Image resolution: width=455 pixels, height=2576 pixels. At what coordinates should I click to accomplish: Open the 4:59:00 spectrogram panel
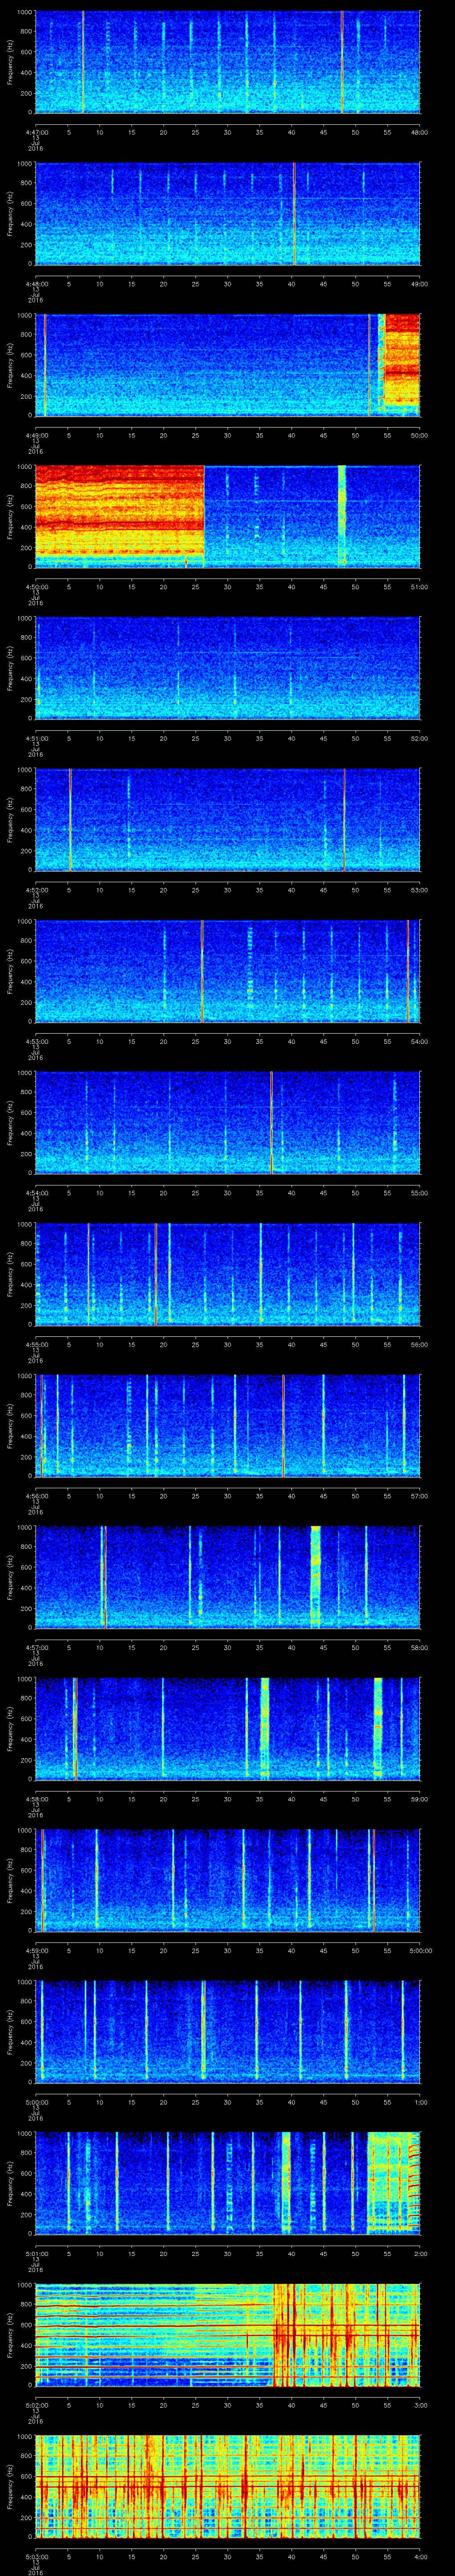click(228, 1880)
